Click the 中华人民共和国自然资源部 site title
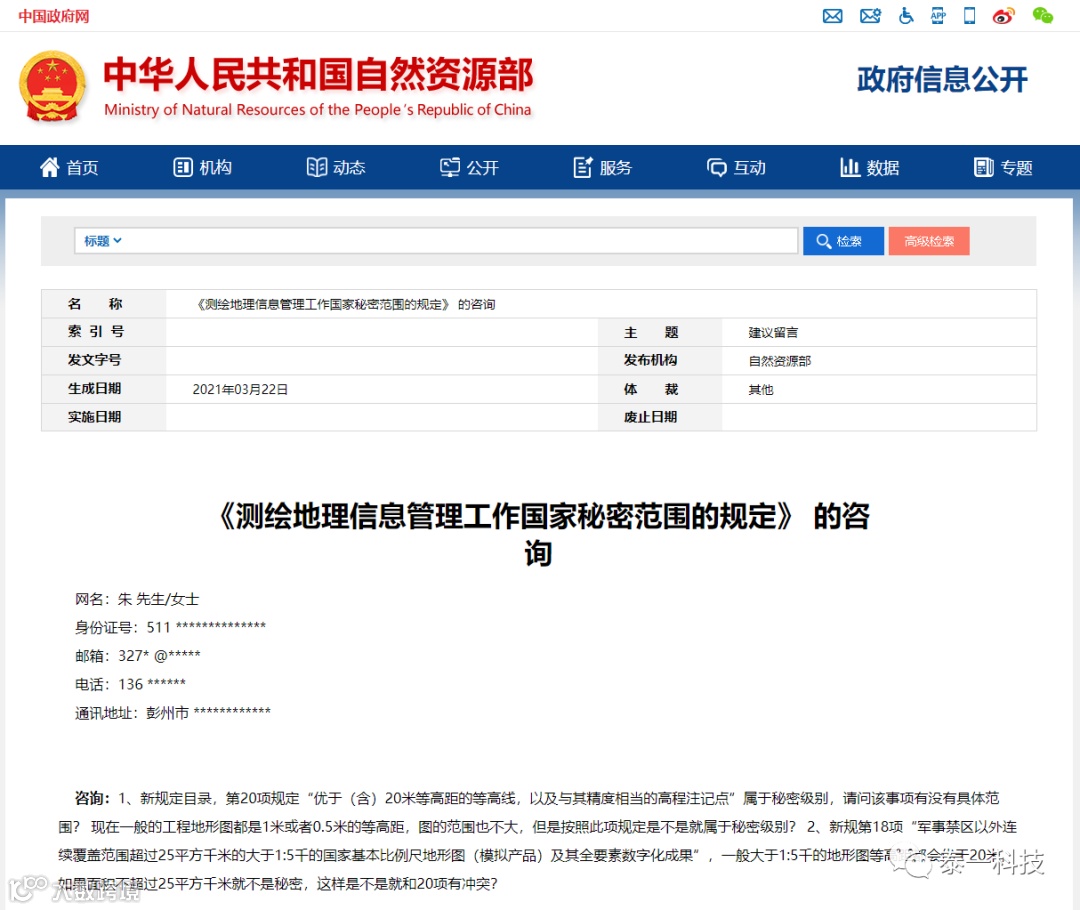 pos(318,74)
